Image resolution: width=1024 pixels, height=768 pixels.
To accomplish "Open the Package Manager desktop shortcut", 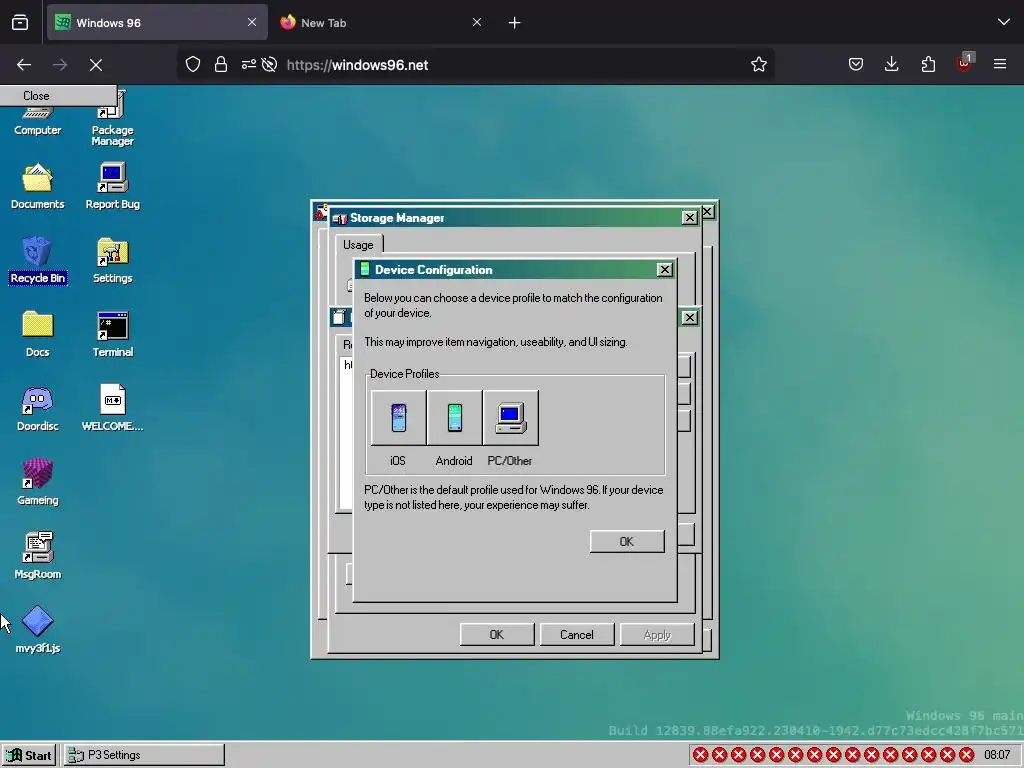I will click(x=112, y=120).
